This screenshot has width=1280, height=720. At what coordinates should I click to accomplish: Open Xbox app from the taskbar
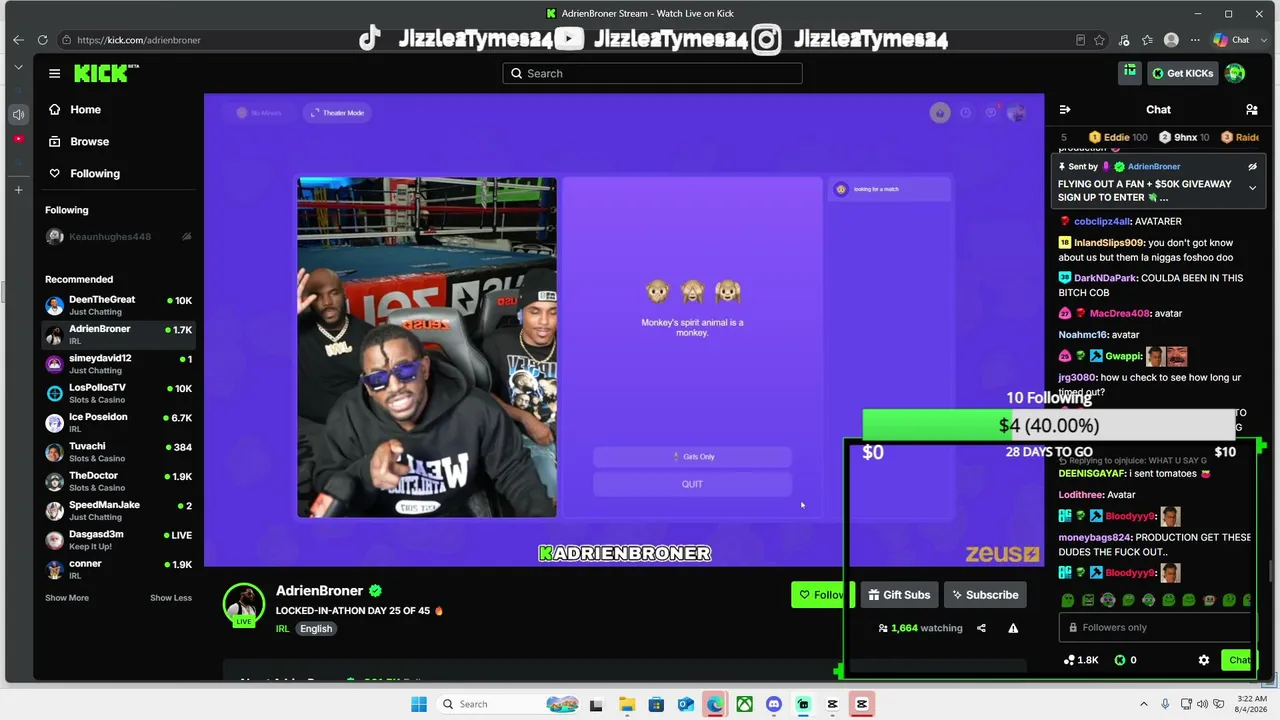point(744,704)
